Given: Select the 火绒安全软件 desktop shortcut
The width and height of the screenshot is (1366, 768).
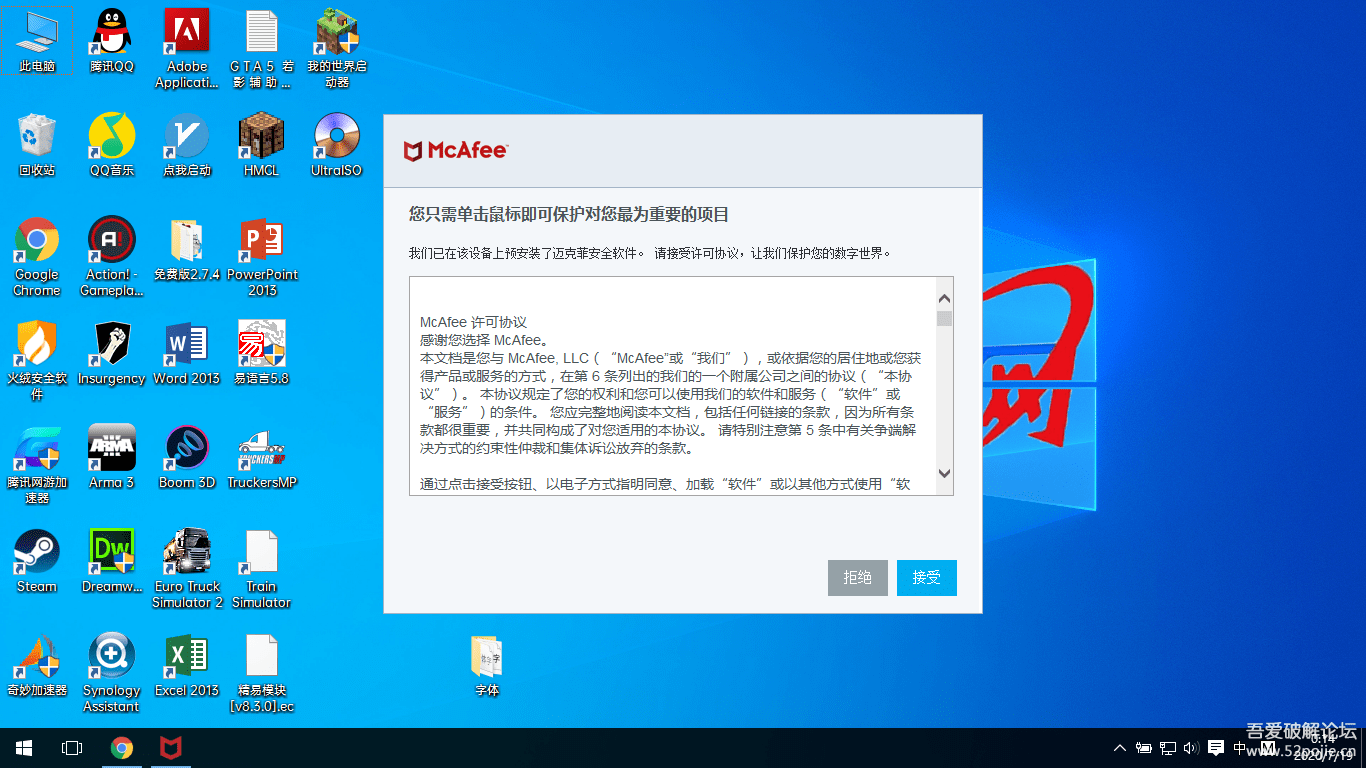Looking at the screenshot, I should point(37,361).
